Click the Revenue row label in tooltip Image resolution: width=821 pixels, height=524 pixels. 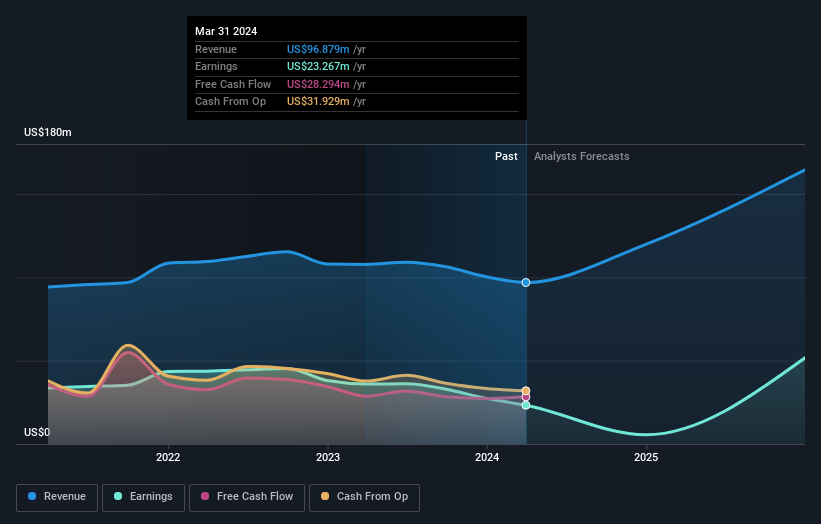216,49
